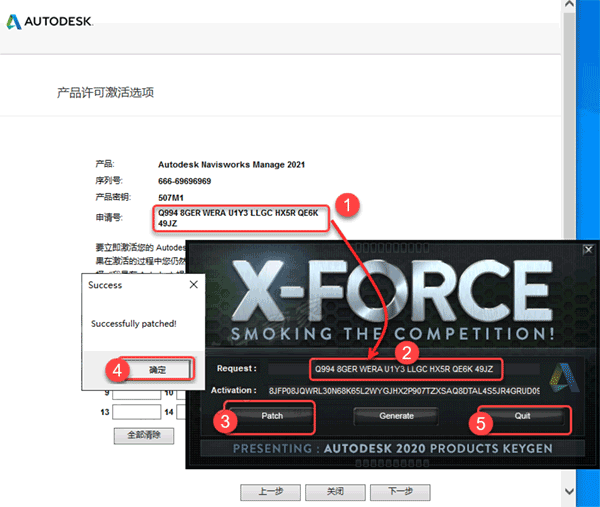Image resolution: width=600 pixels, height=507 pixels.
Task: Click the product key 507M1
Action: (171, 198)
